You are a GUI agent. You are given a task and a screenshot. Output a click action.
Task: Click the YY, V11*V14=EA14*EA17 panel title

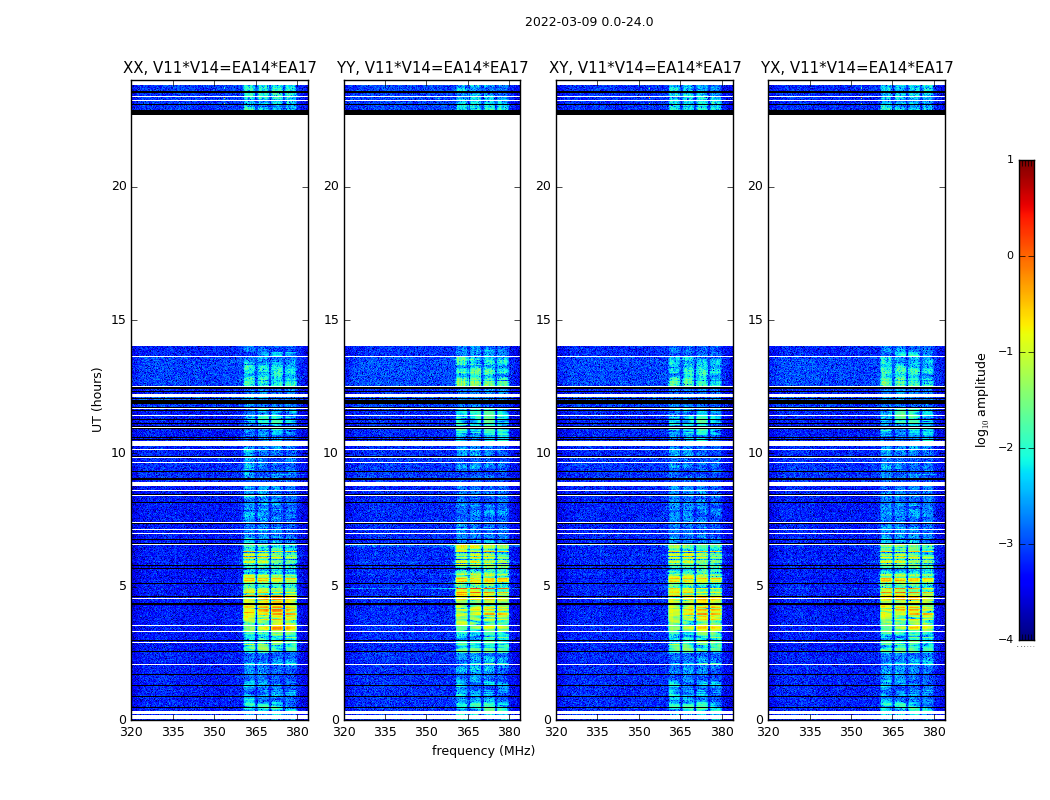[x=433, y=68]
